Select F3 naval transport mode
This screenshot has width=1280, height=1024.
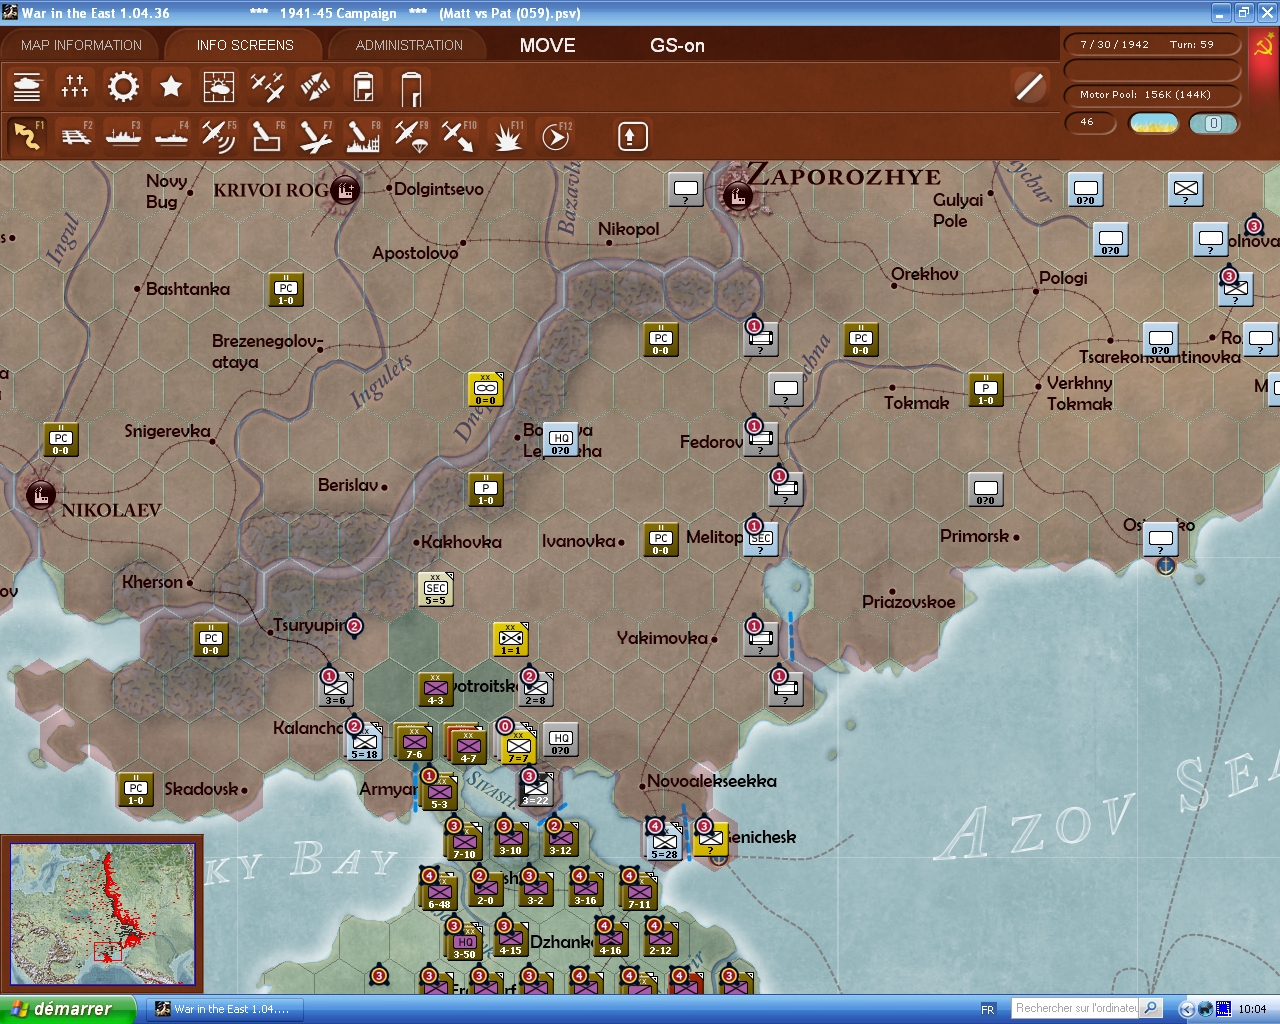tap(123, 136)
